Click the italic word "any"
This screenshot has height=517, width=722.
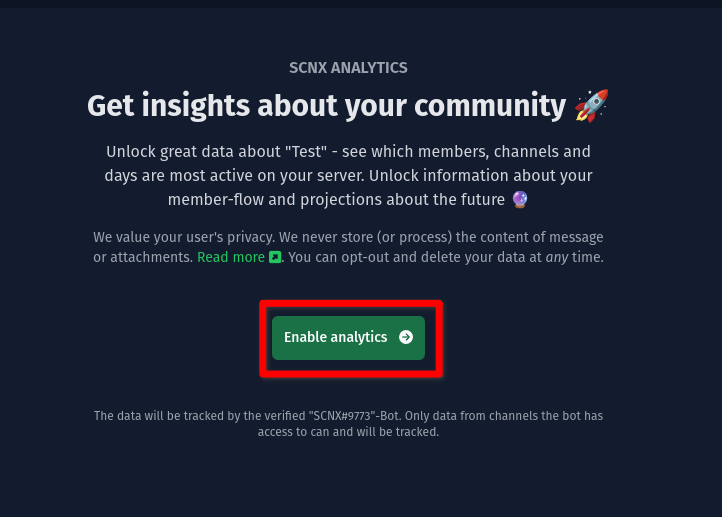557,257
